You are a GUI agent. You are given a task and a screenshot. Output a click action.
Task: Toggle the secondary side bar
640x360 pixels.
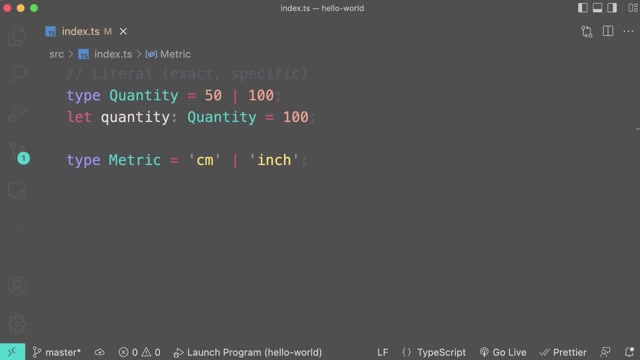[x=612, y=8]
